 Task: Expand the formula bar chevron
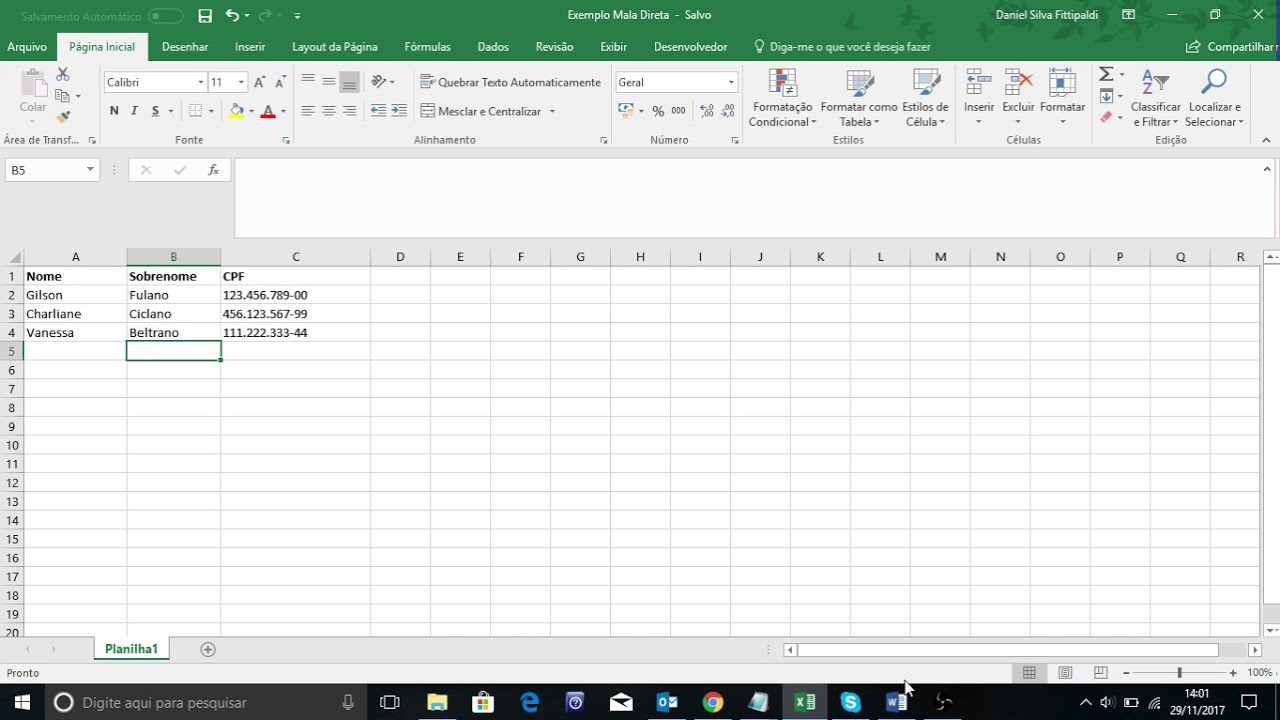(1267, 170)
